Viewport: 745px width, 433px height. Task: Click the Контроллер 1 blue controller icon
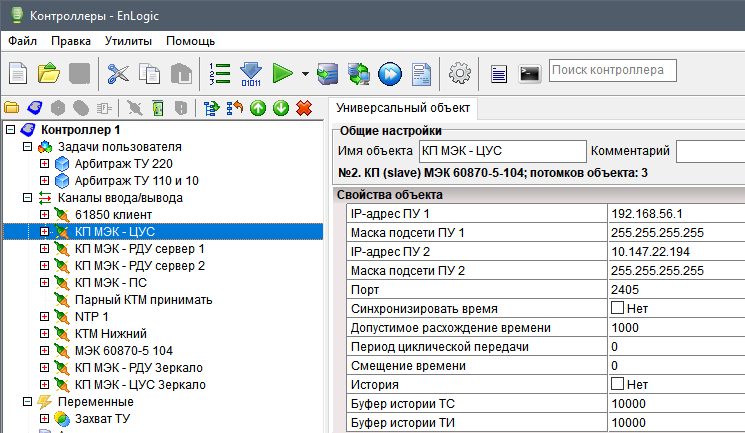click(x=28, y=129)
